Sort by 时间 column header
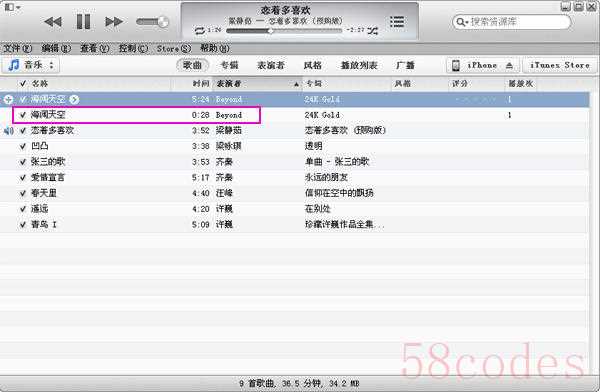The width and height of the screenshot is (600, 392). [201, 83]
